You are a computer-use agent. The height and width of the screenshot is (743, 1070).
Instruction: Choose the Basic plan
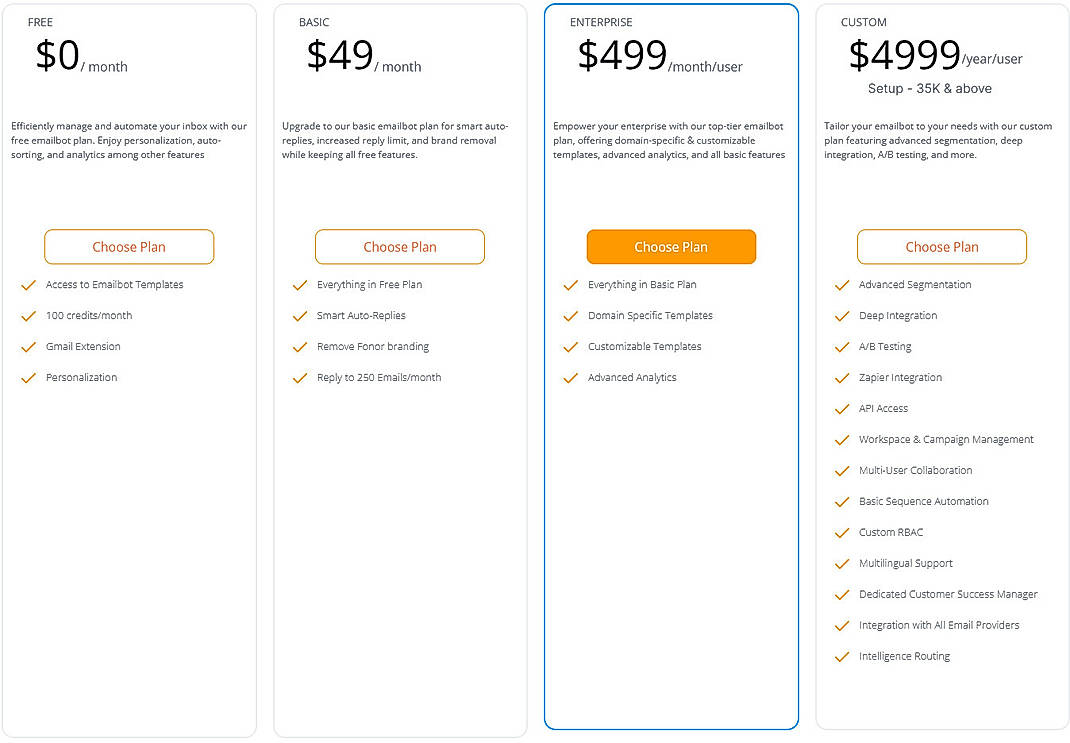click(400, 247)
